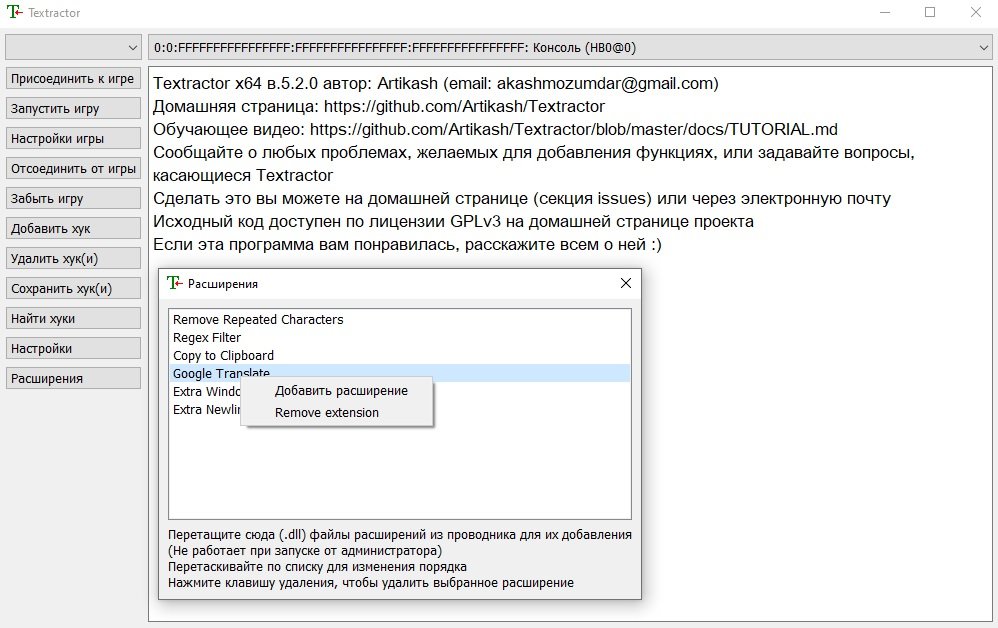Click the Textractor logo in main title bar
998x628 pixels.
14,12
